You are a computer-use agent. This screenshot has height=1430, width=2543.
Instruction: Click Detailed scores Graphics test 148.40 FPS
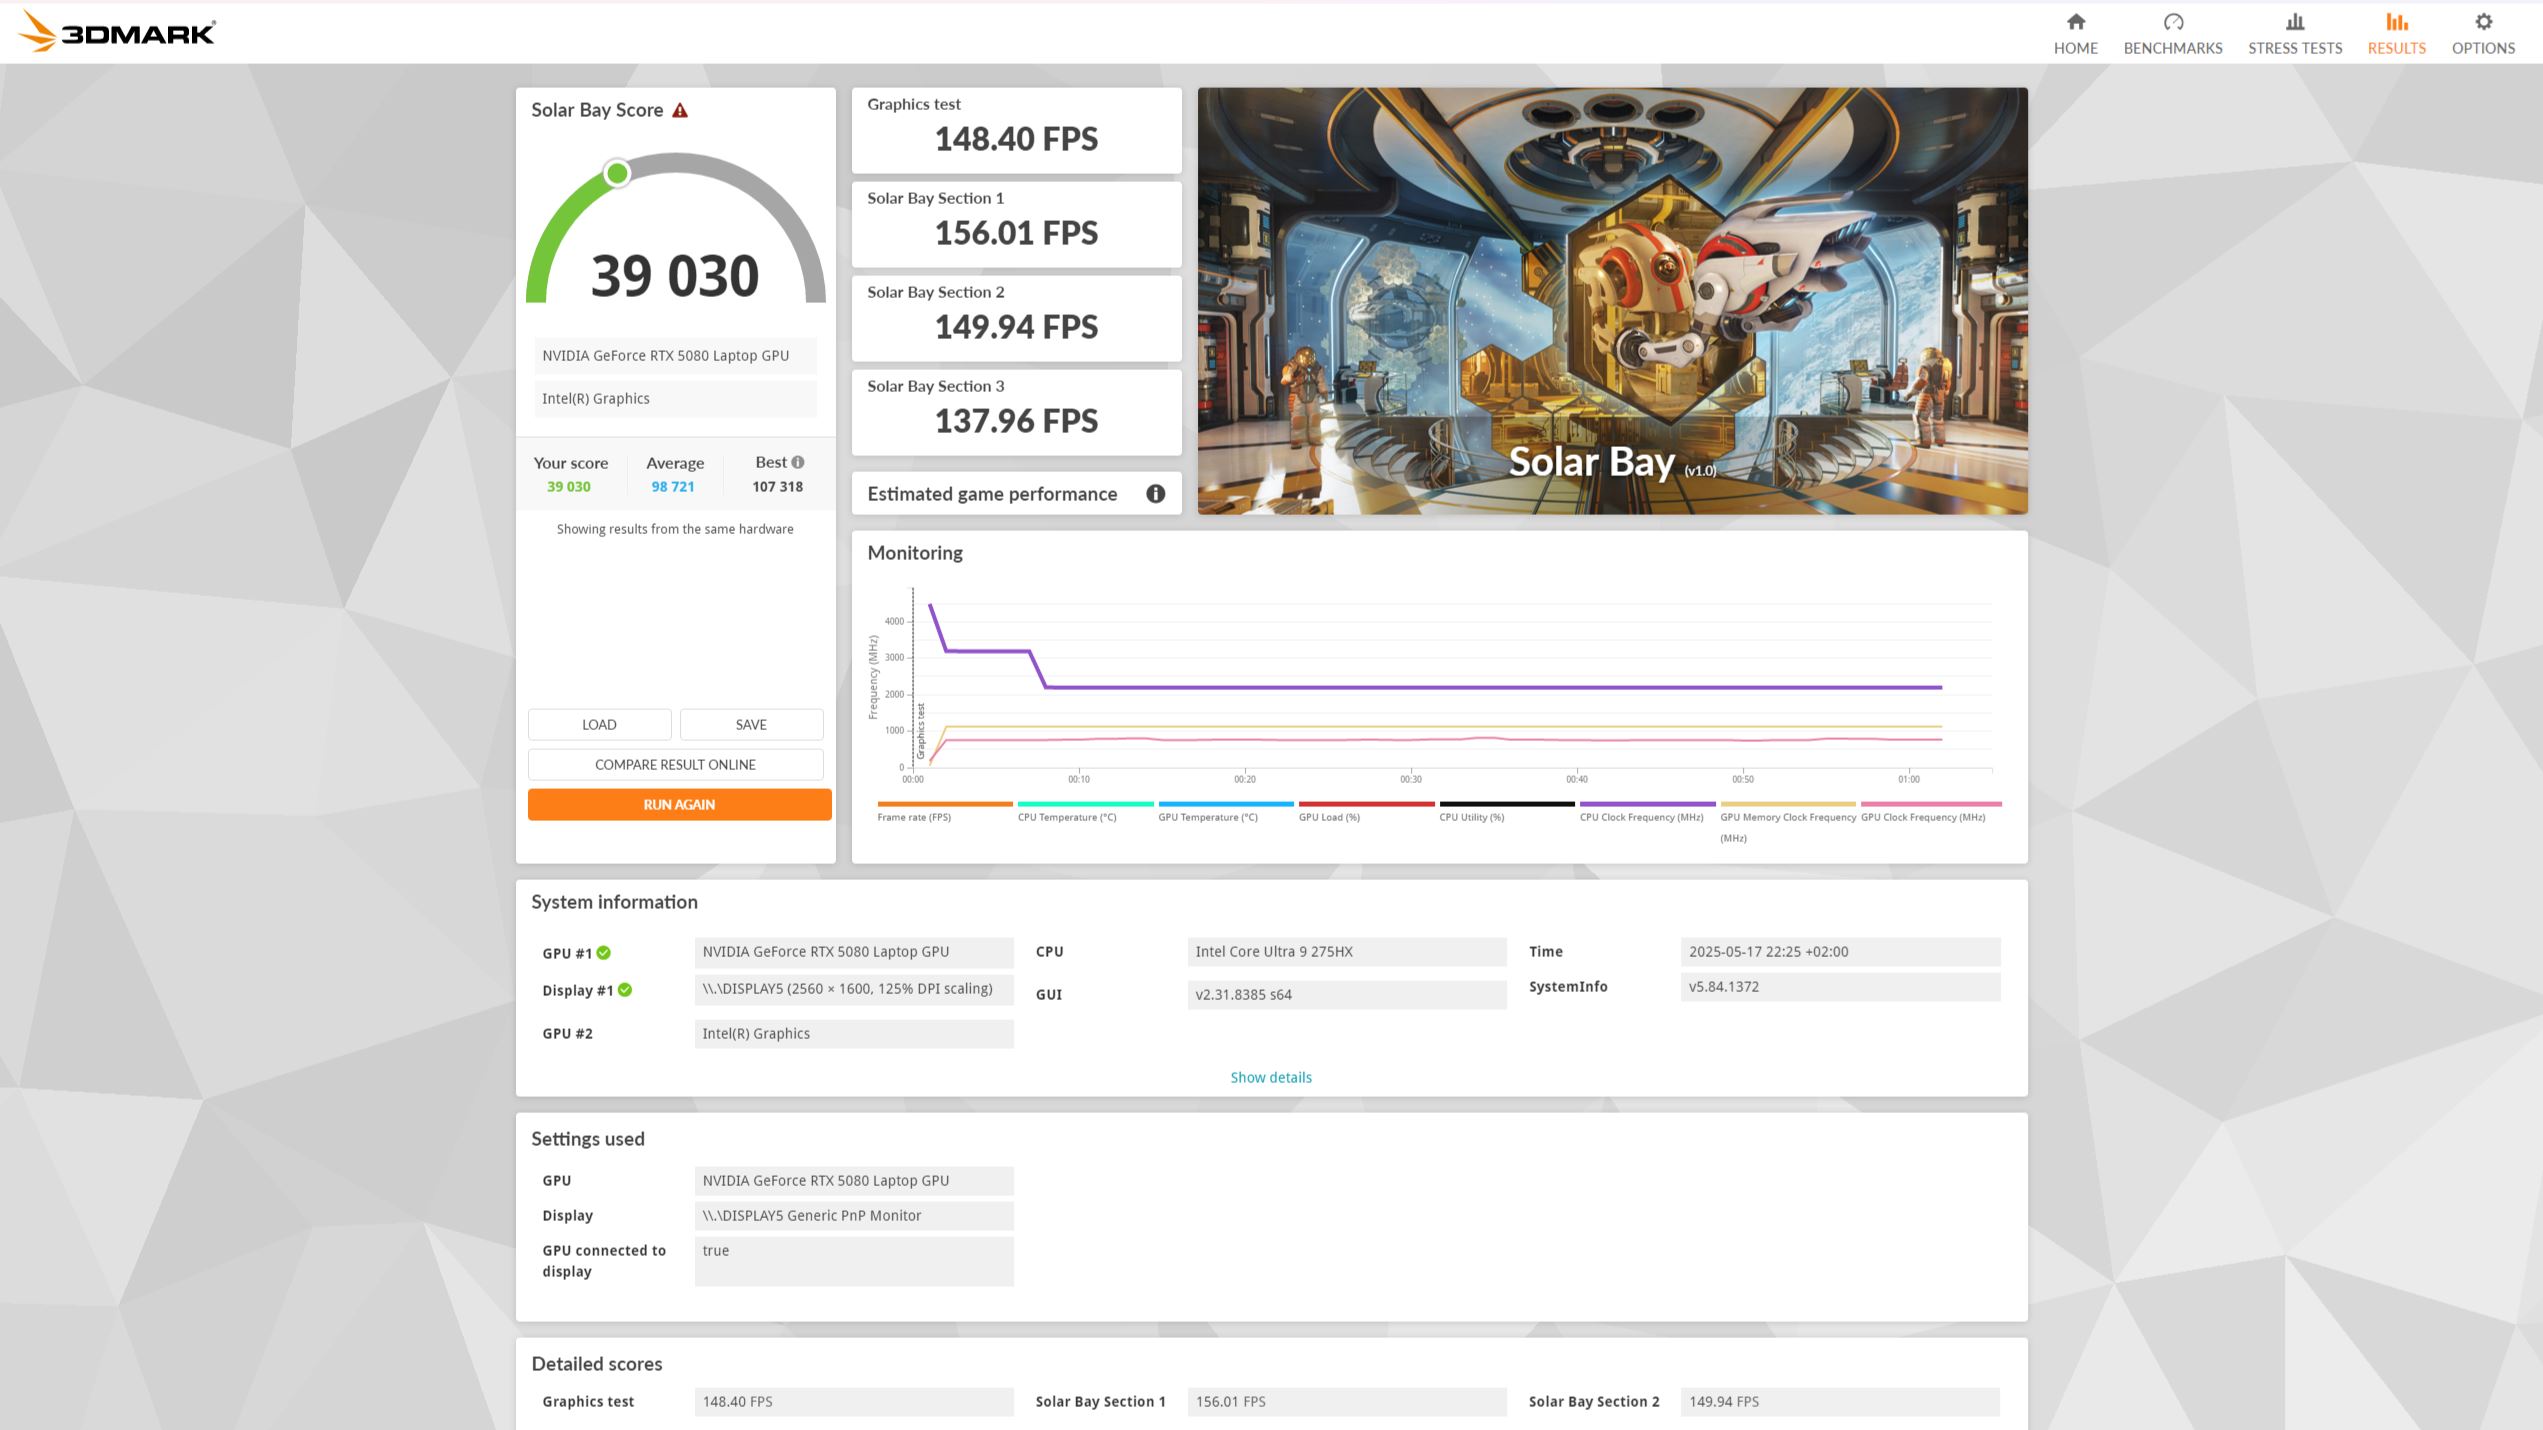pos(854,1401)
